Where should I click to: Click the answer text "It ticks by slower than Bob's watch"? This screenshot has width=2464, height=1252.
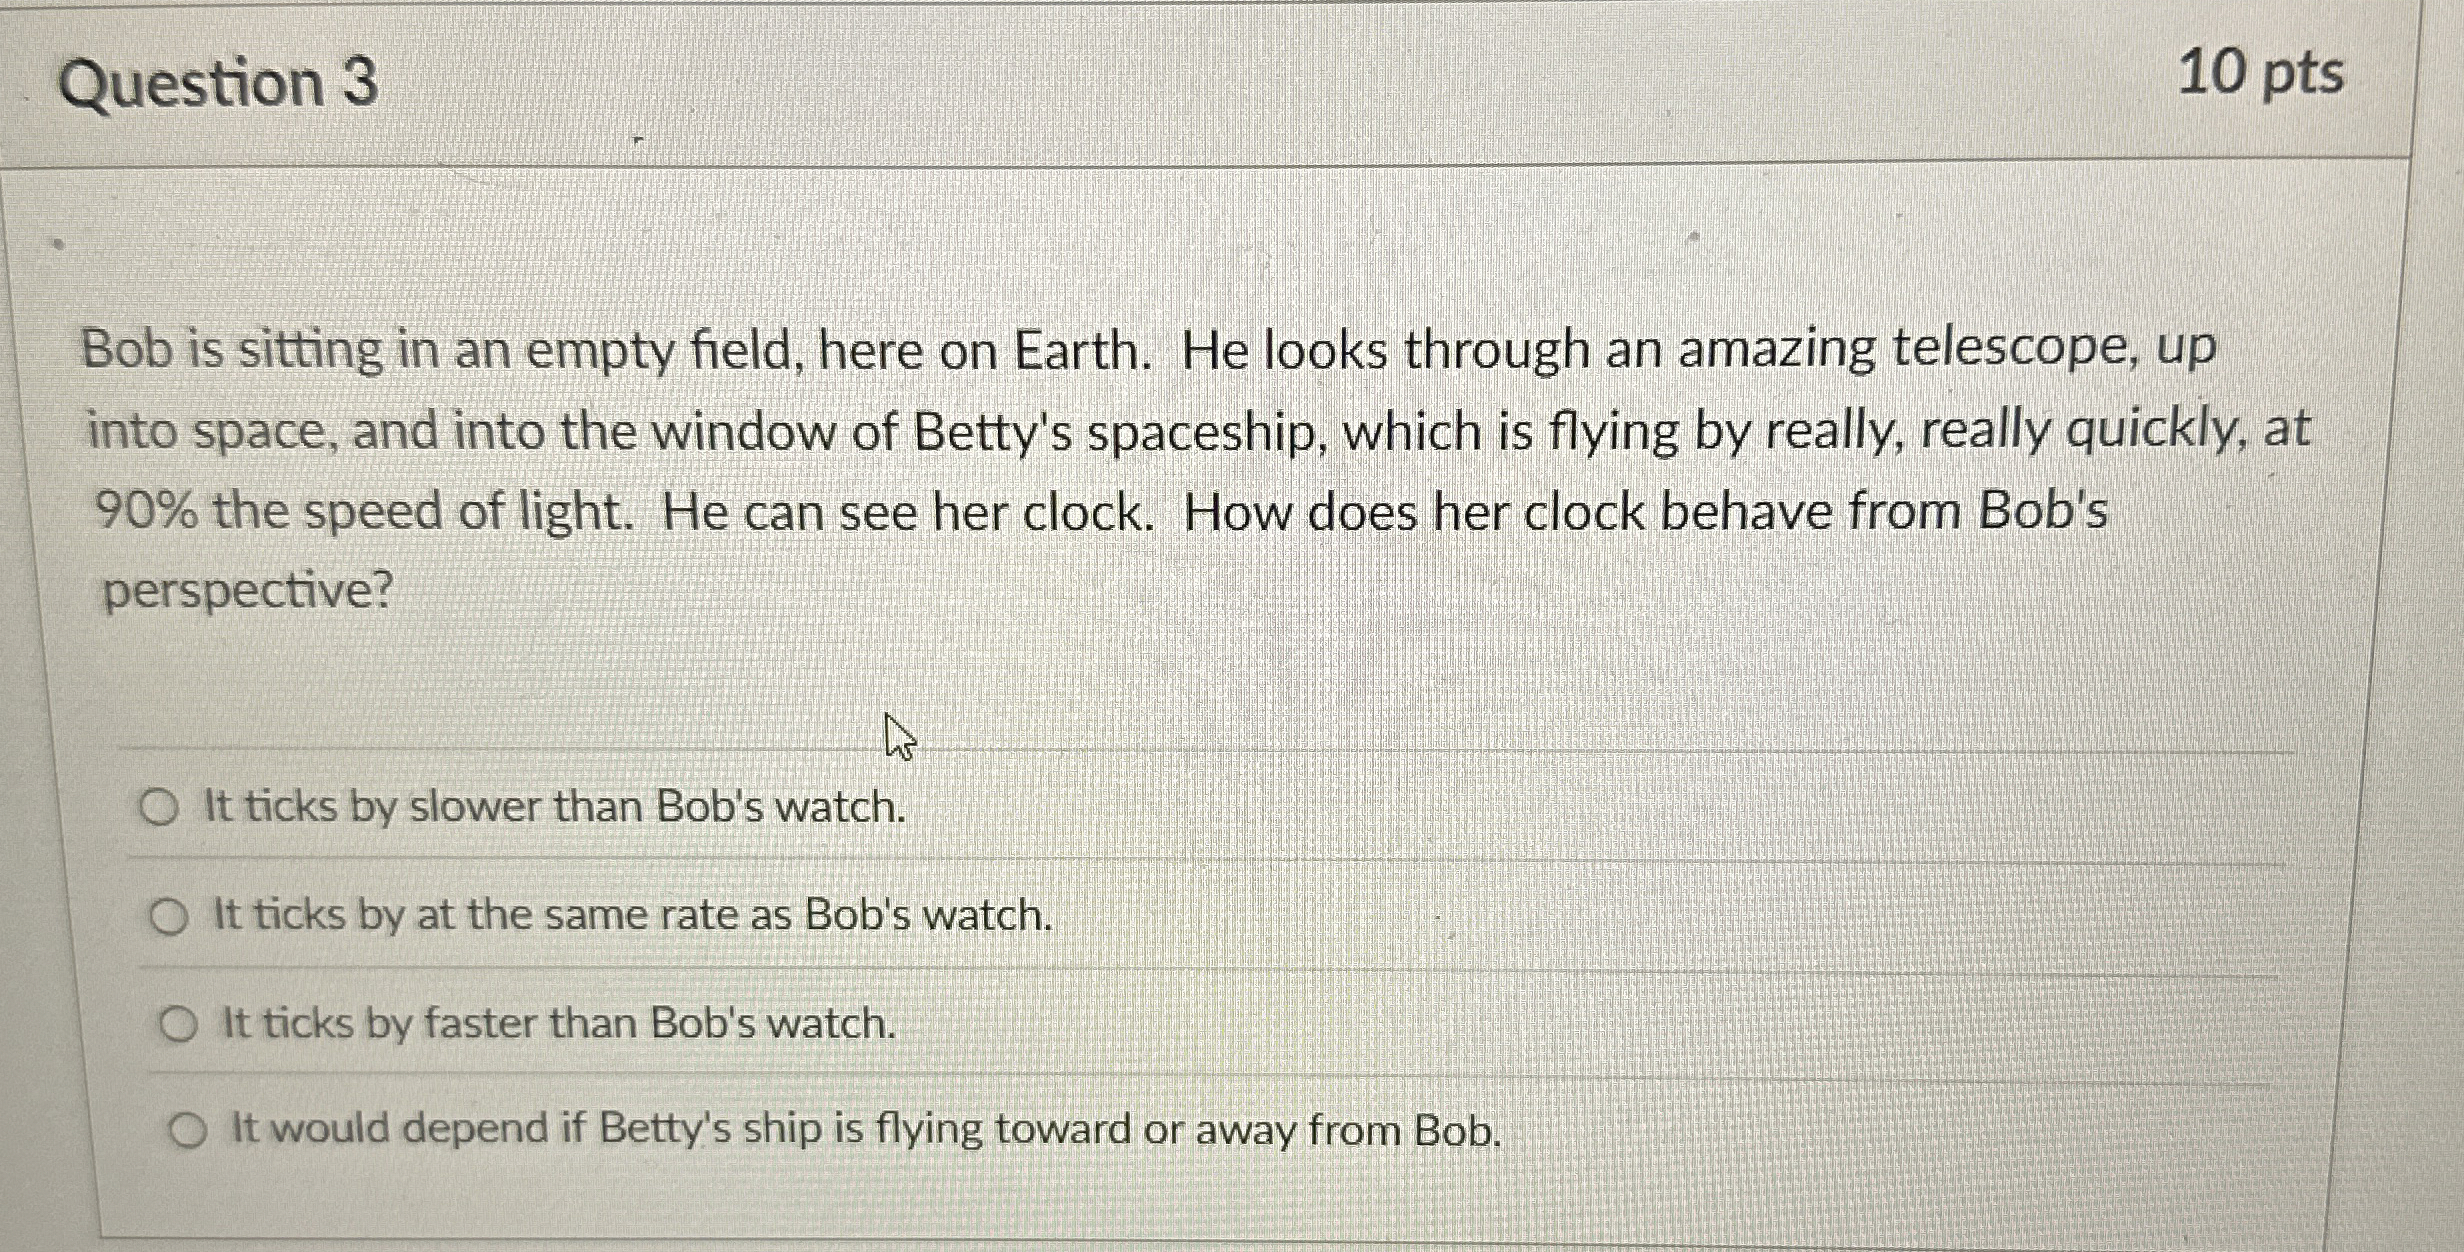coord(553,808)
